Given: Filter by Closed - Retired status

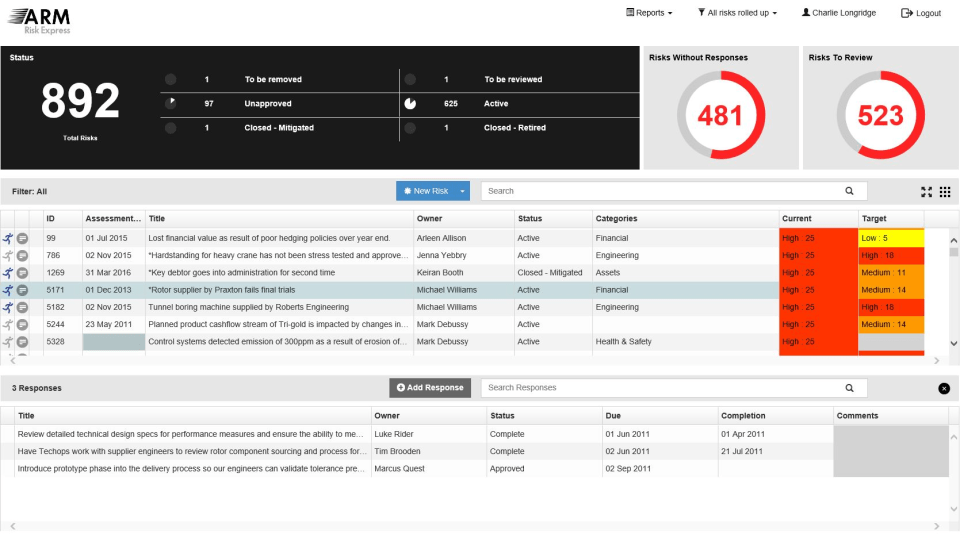Looking at the screenshot, I should coord(519,128).
